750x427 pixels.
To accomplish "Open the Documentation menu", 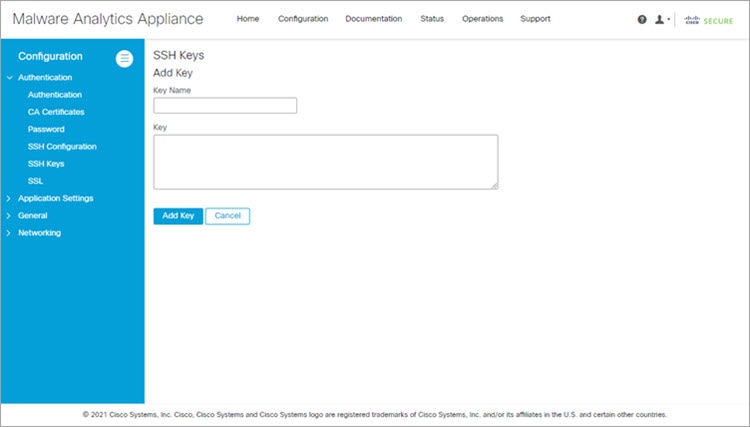I will (x=374, y=19).
